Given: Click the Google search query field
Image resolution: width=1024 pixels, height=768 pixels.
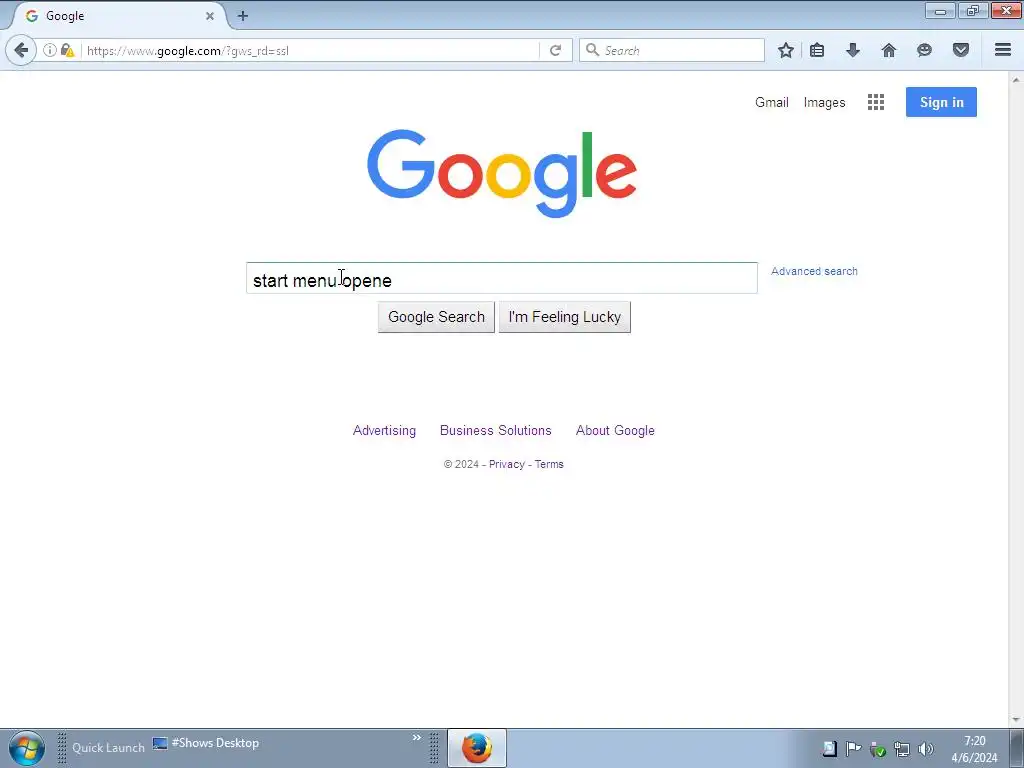Looking at the screenshot, I should pyautogui.click(x=502, y=278).
